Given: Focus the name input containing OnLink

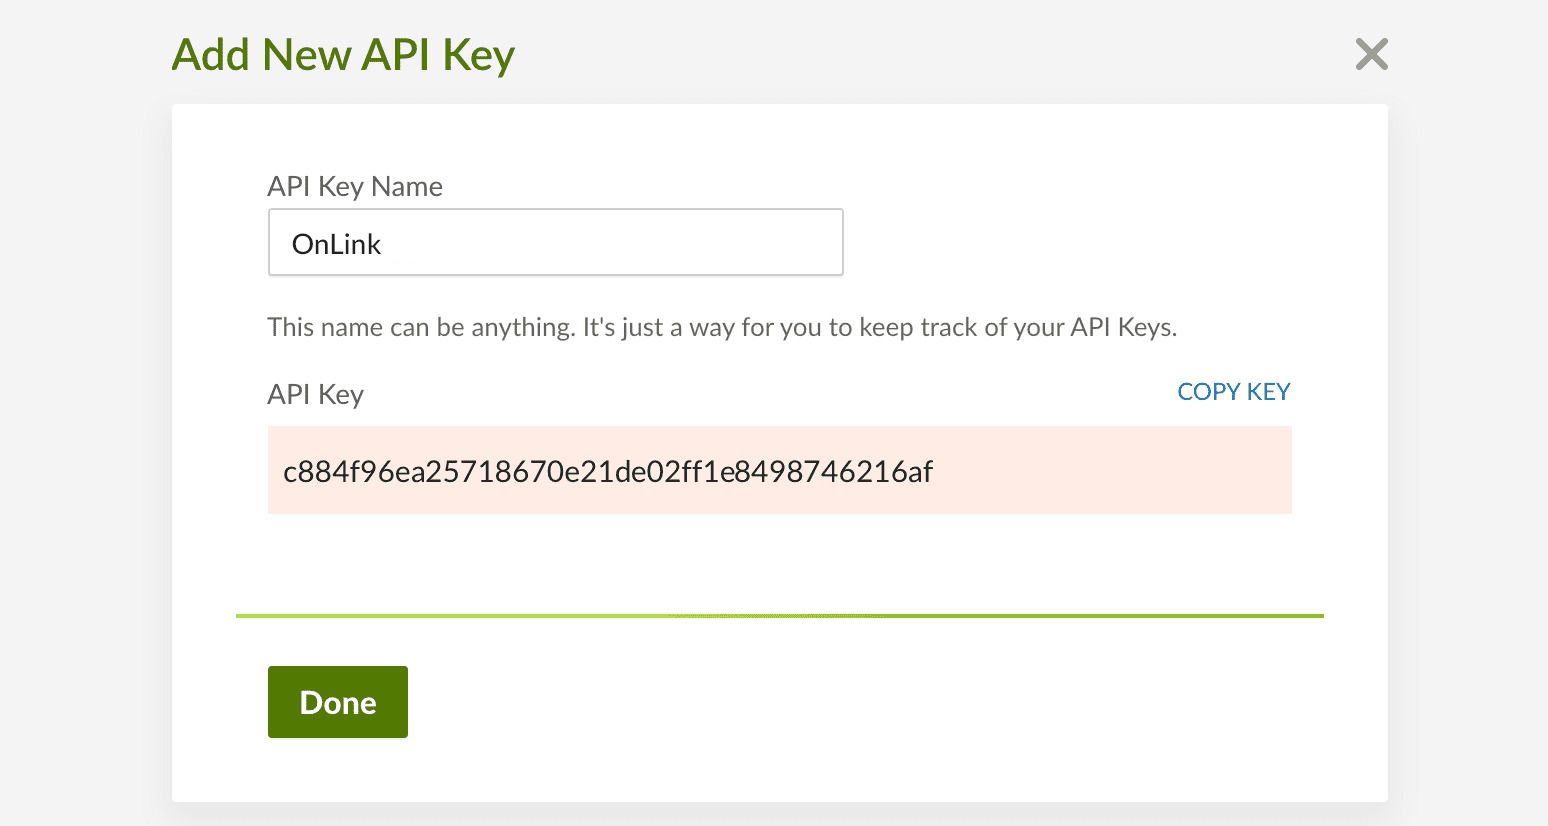Looking at the screenshot, I should tap(555, 242).
